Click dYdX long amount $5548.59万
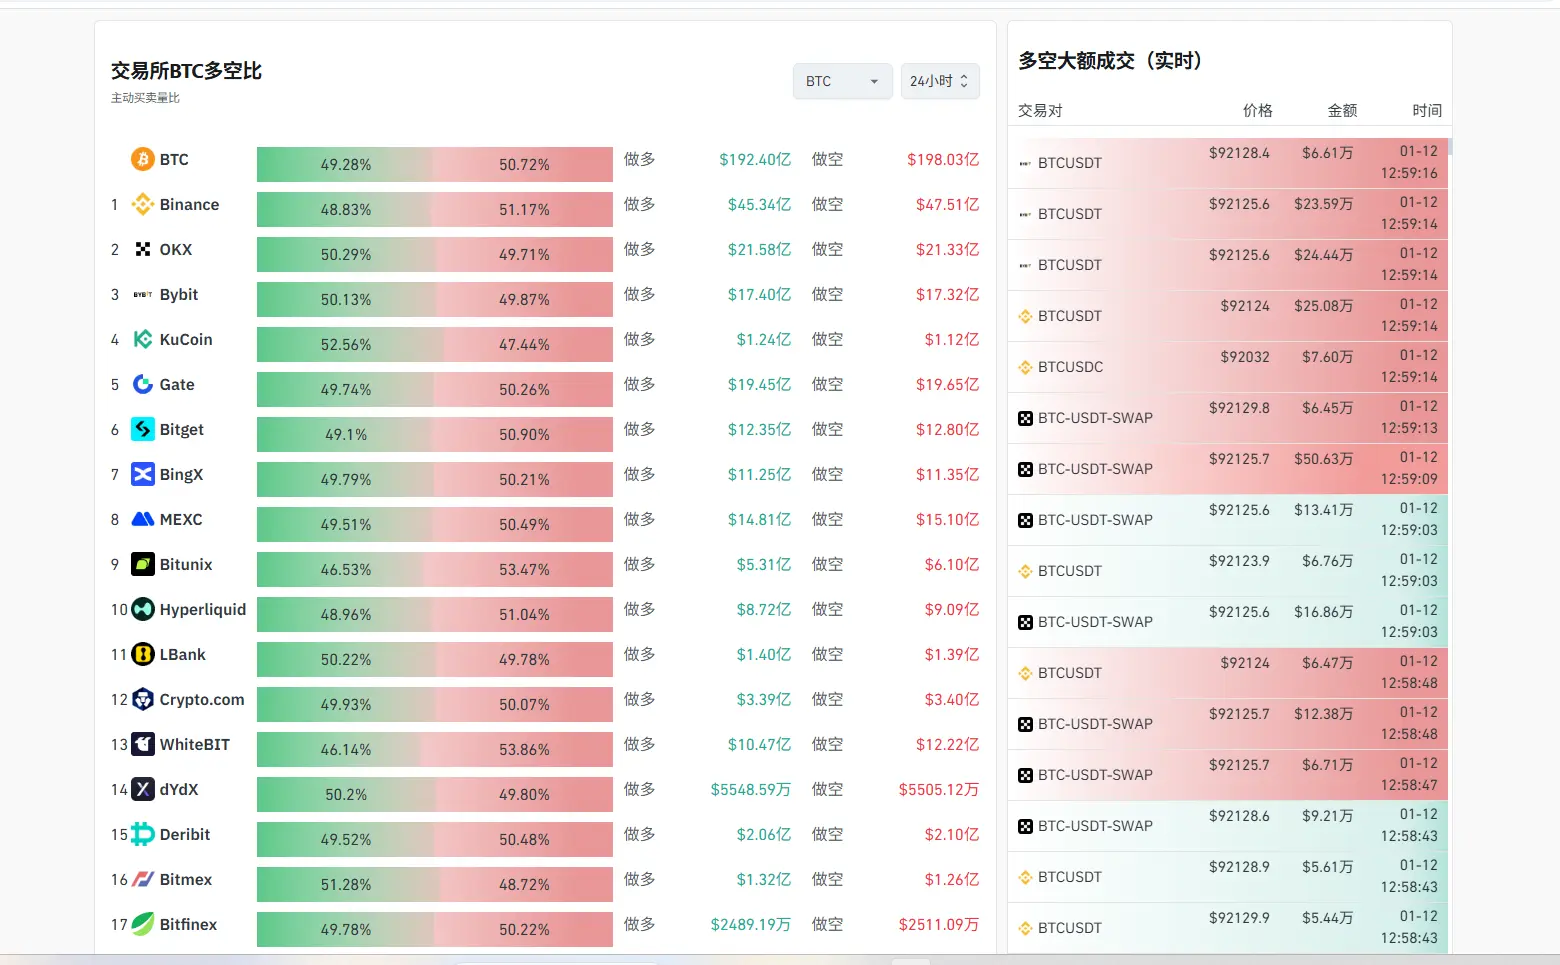1560x965 pixels. (751, 789)
